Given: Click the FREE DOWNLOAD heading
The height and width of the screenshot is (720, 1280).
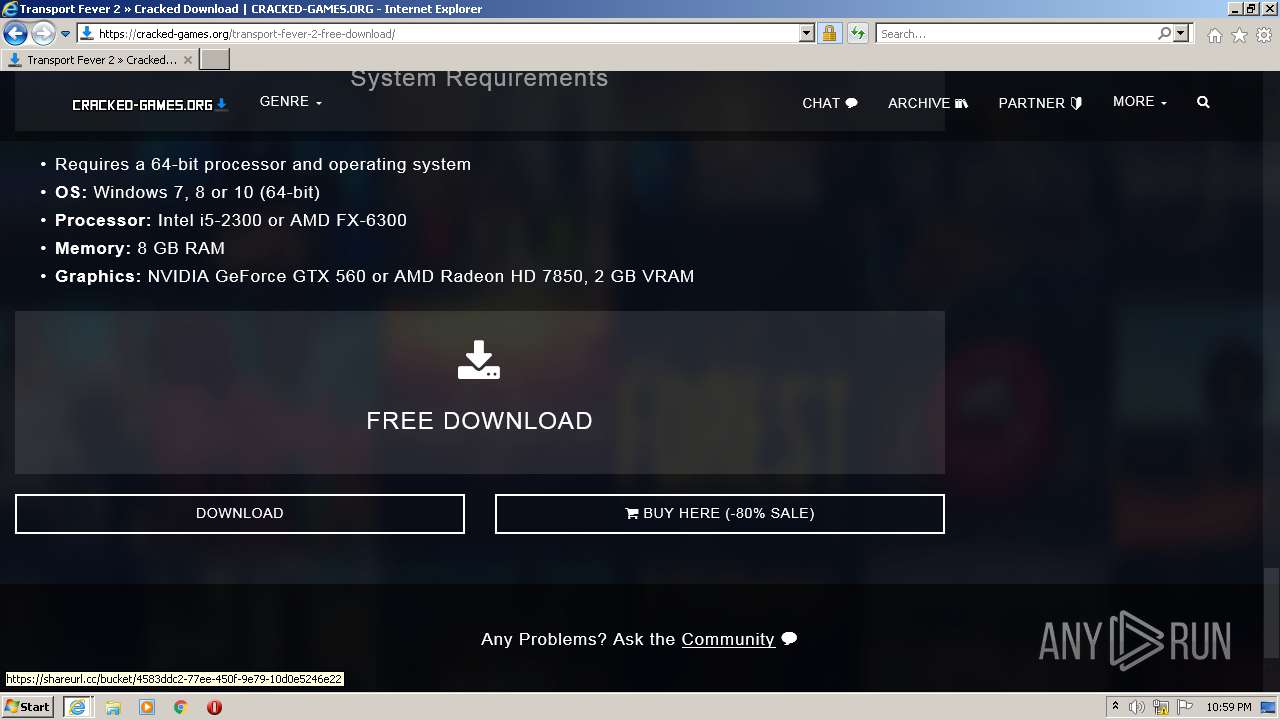Looking at the screenshot, I should 479,421.
